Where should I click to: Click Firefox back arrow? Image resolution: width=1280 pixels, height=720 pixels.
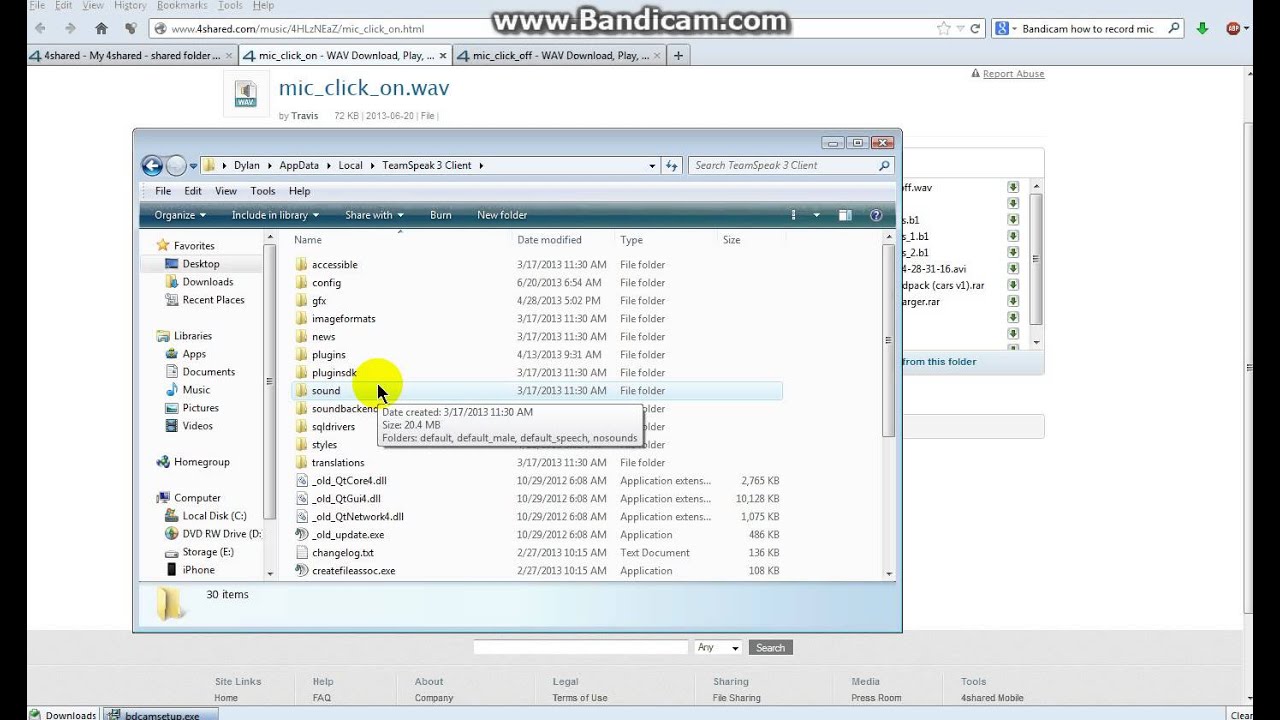pyautogui.click(x=39, y=28)
